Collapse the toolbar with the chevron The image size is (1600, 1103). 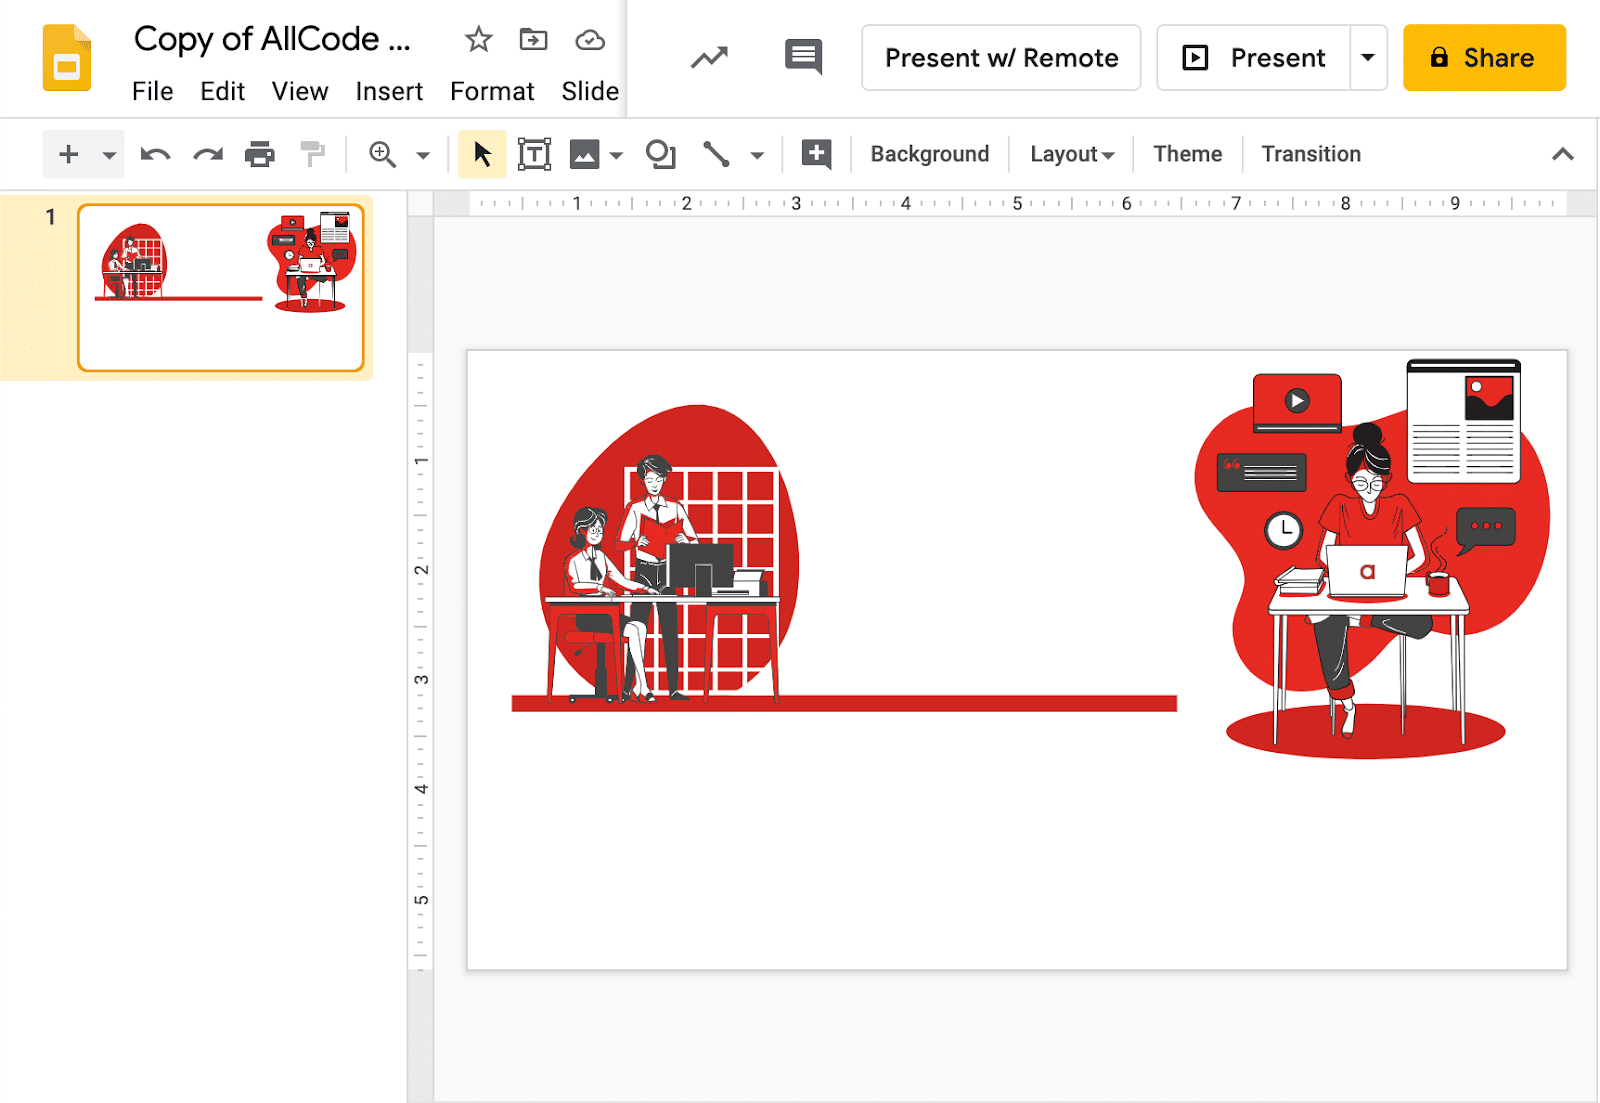[1561, 154]
